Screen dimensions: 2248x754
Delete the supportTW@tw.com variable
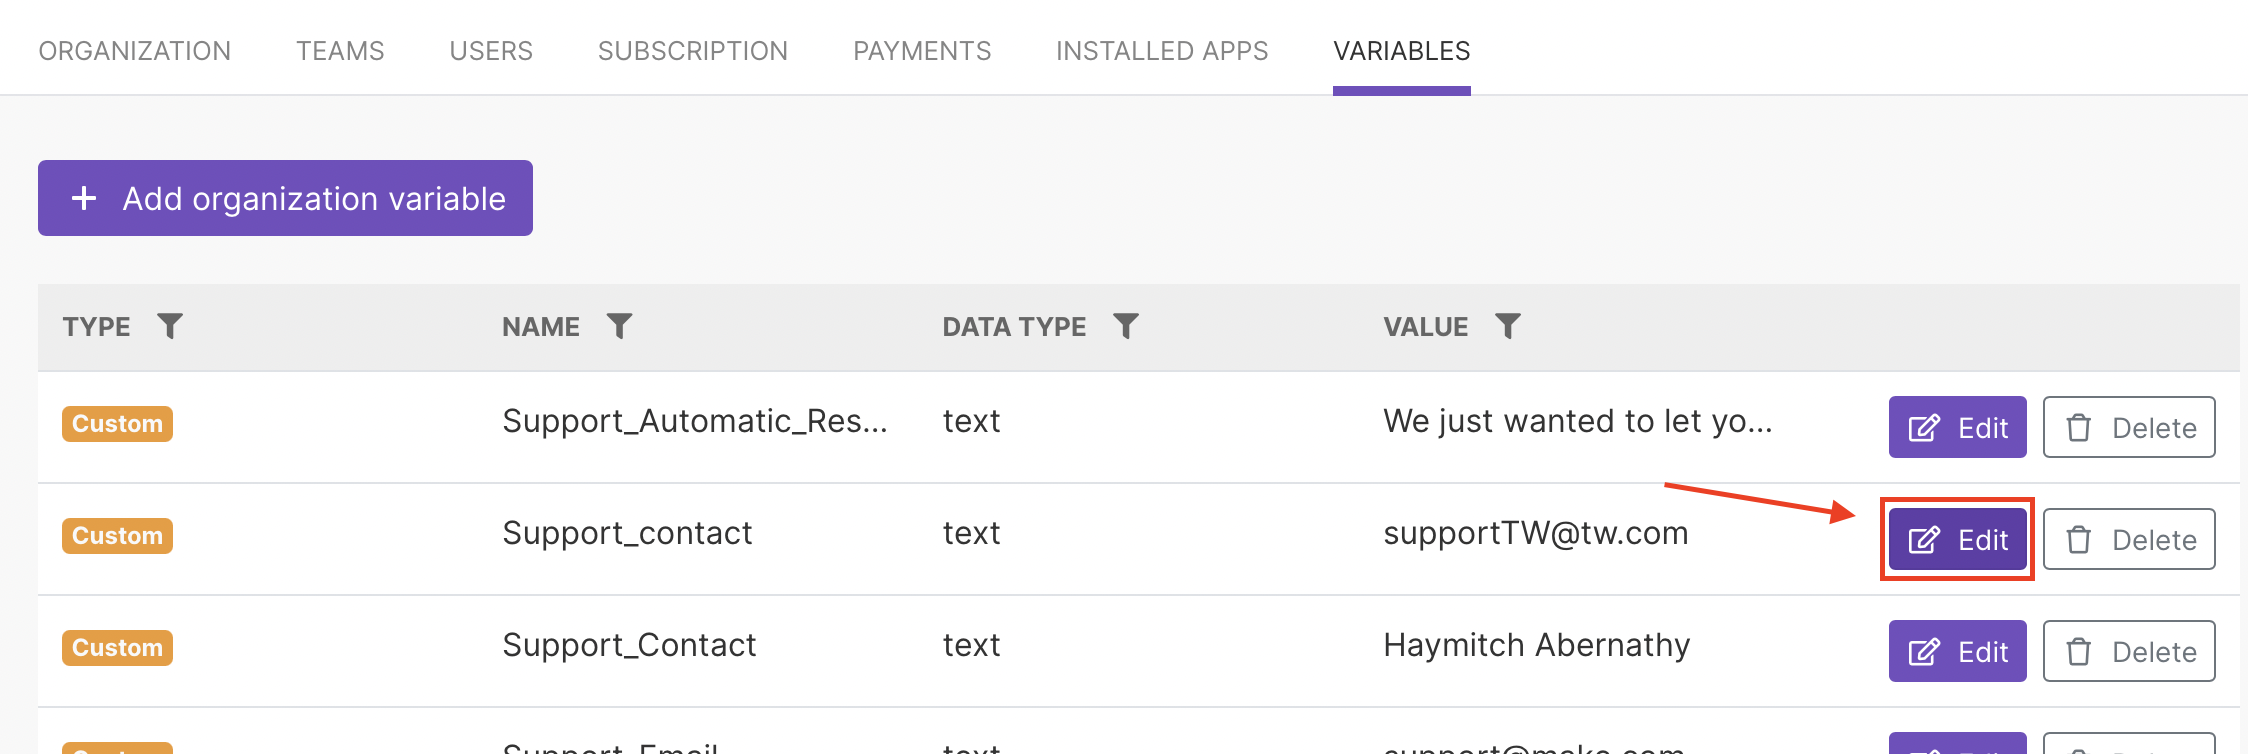pyautogui.click(x=2129, y=539)
